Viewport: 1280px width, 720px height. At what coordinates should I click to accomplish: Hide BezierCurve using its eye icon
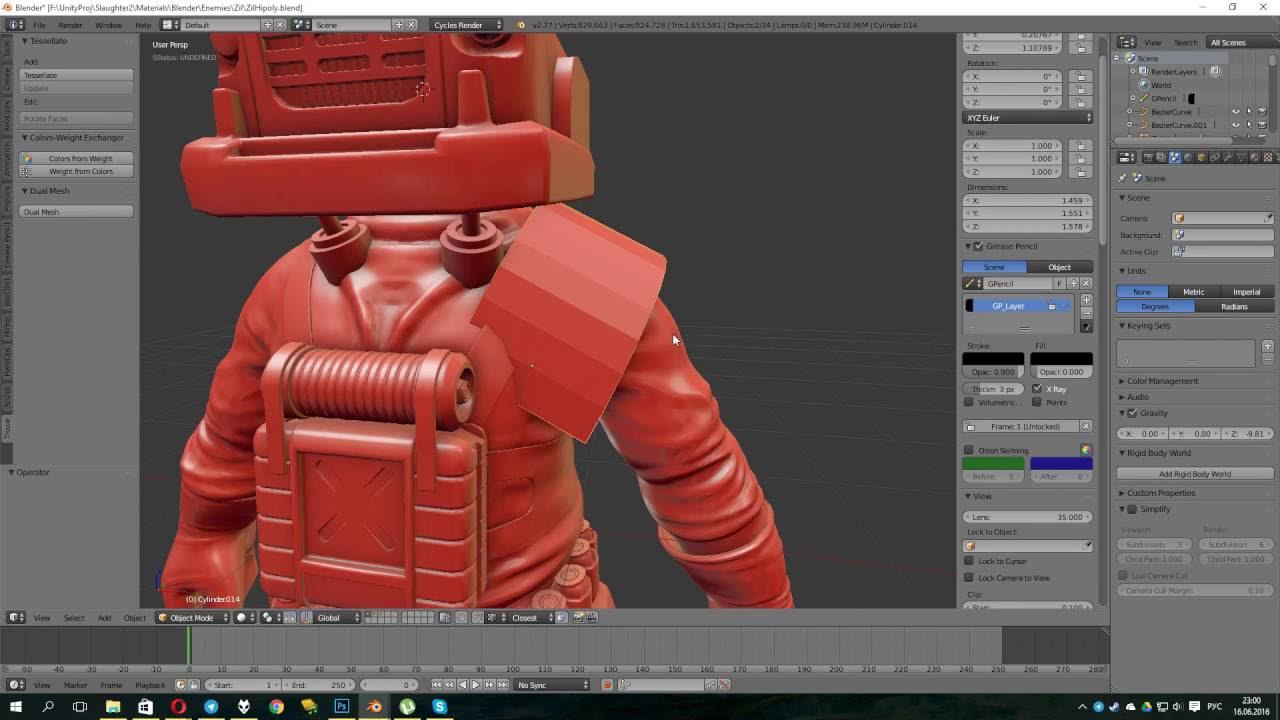[x=1235, y=112]
